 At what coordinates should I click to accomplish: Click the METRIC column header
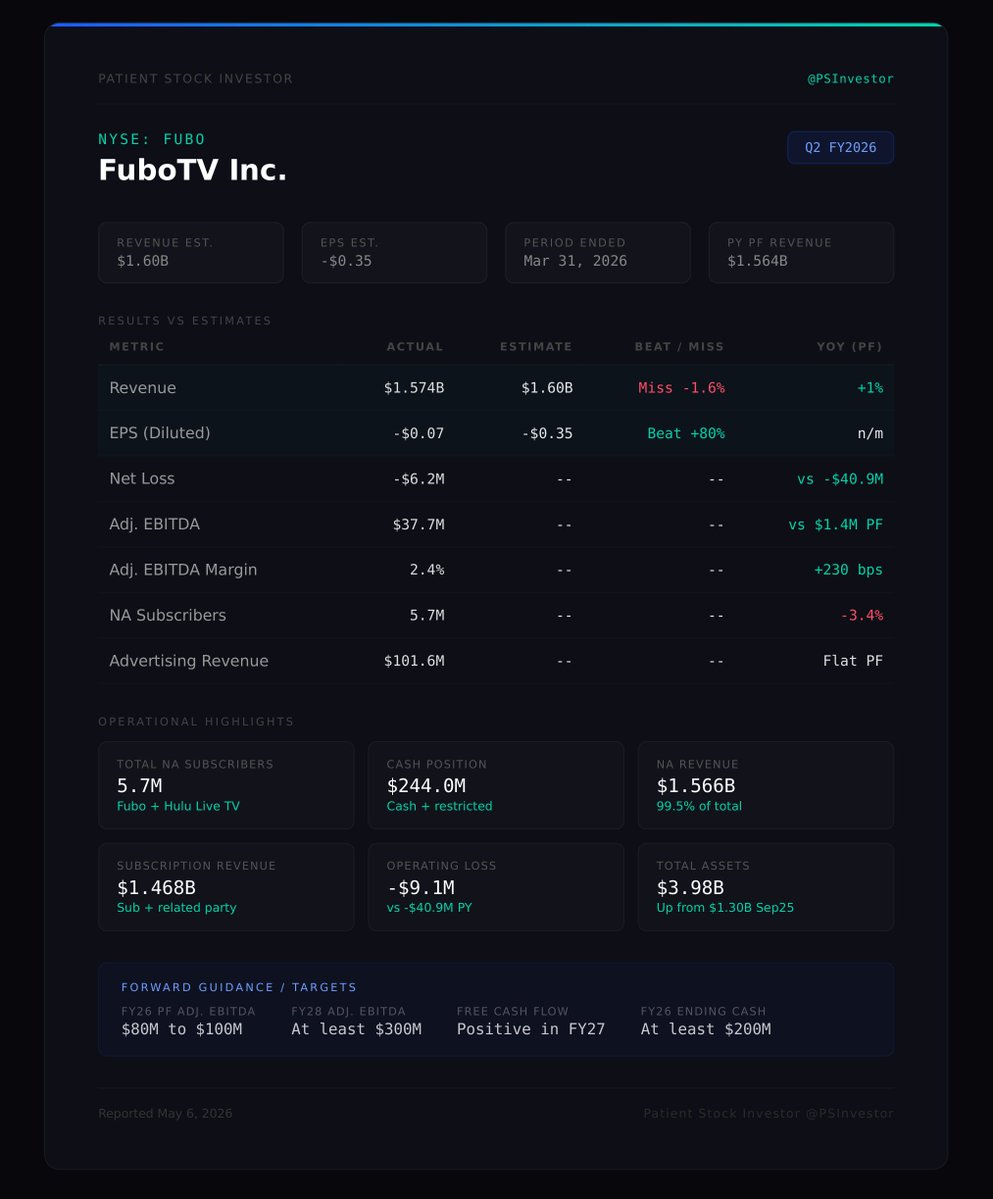[137, 346]
